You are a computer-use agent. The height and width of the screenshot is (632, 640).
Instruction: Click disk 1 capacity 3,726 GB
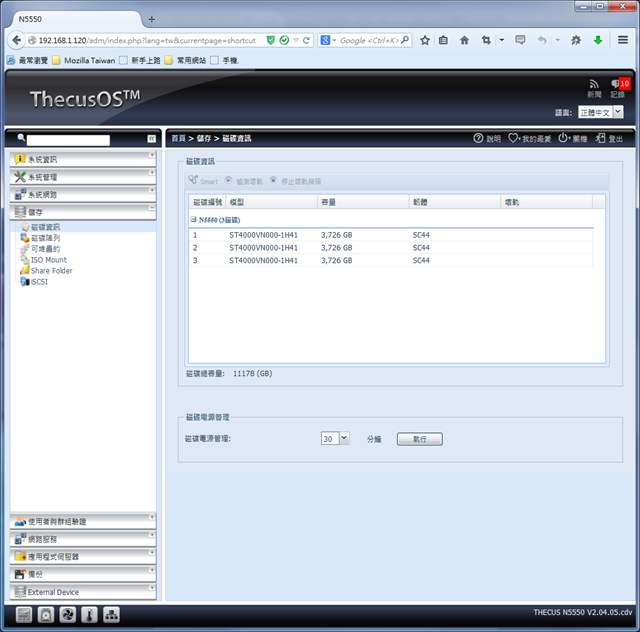pyautogui.click(x=337, y=235)
